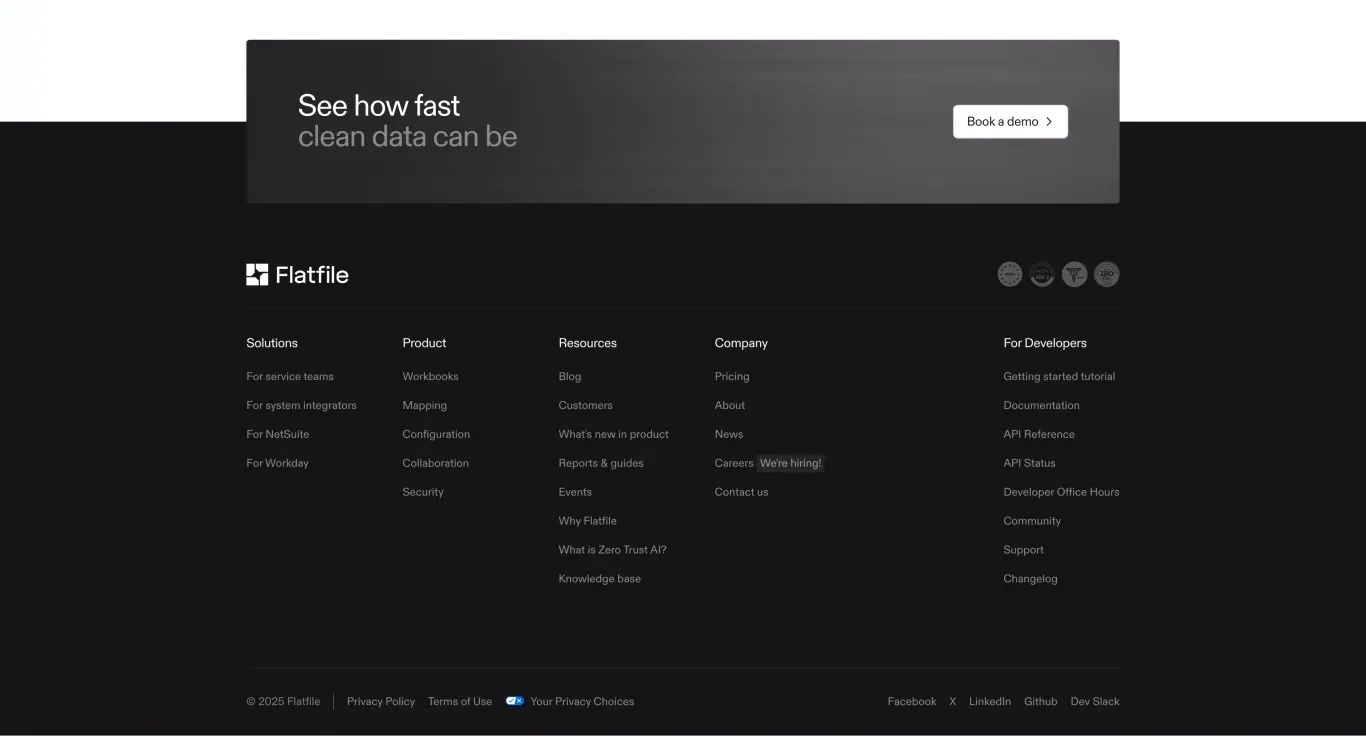Open What's new in product
This screenshot has height=736, width=1366.
pos(613,435)
